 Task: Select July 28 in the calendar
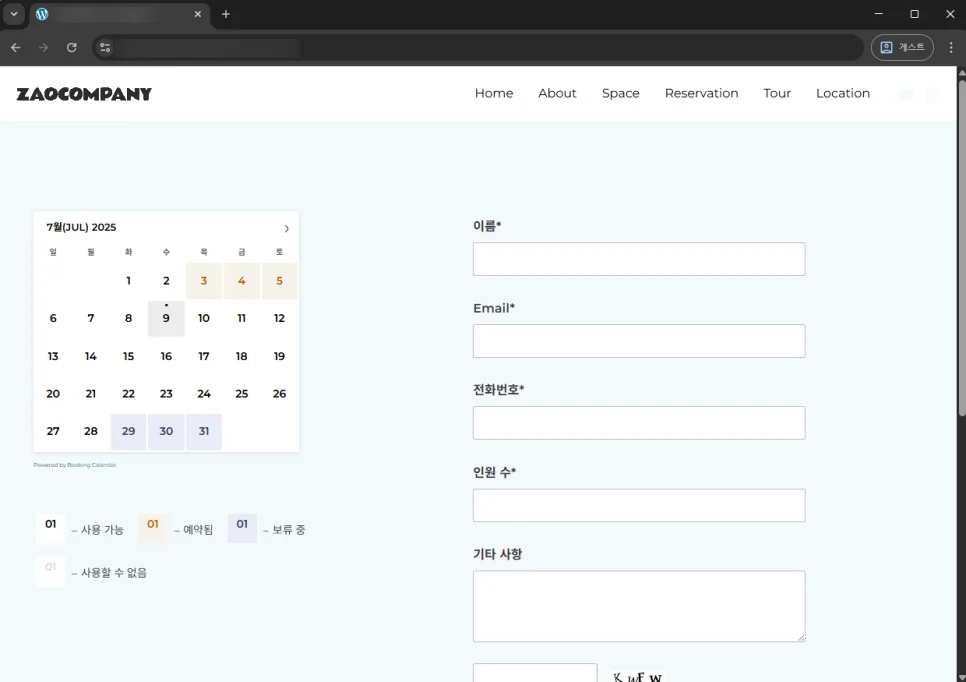click(91, 431)
